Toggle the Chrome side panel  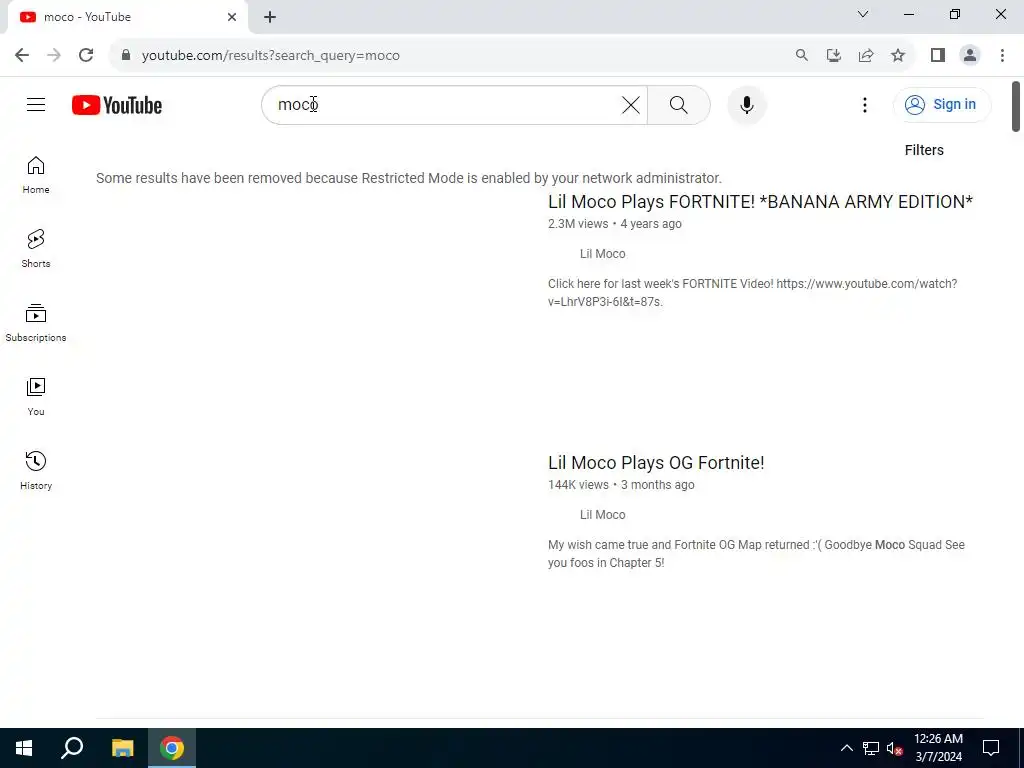[x=938, y=55]
